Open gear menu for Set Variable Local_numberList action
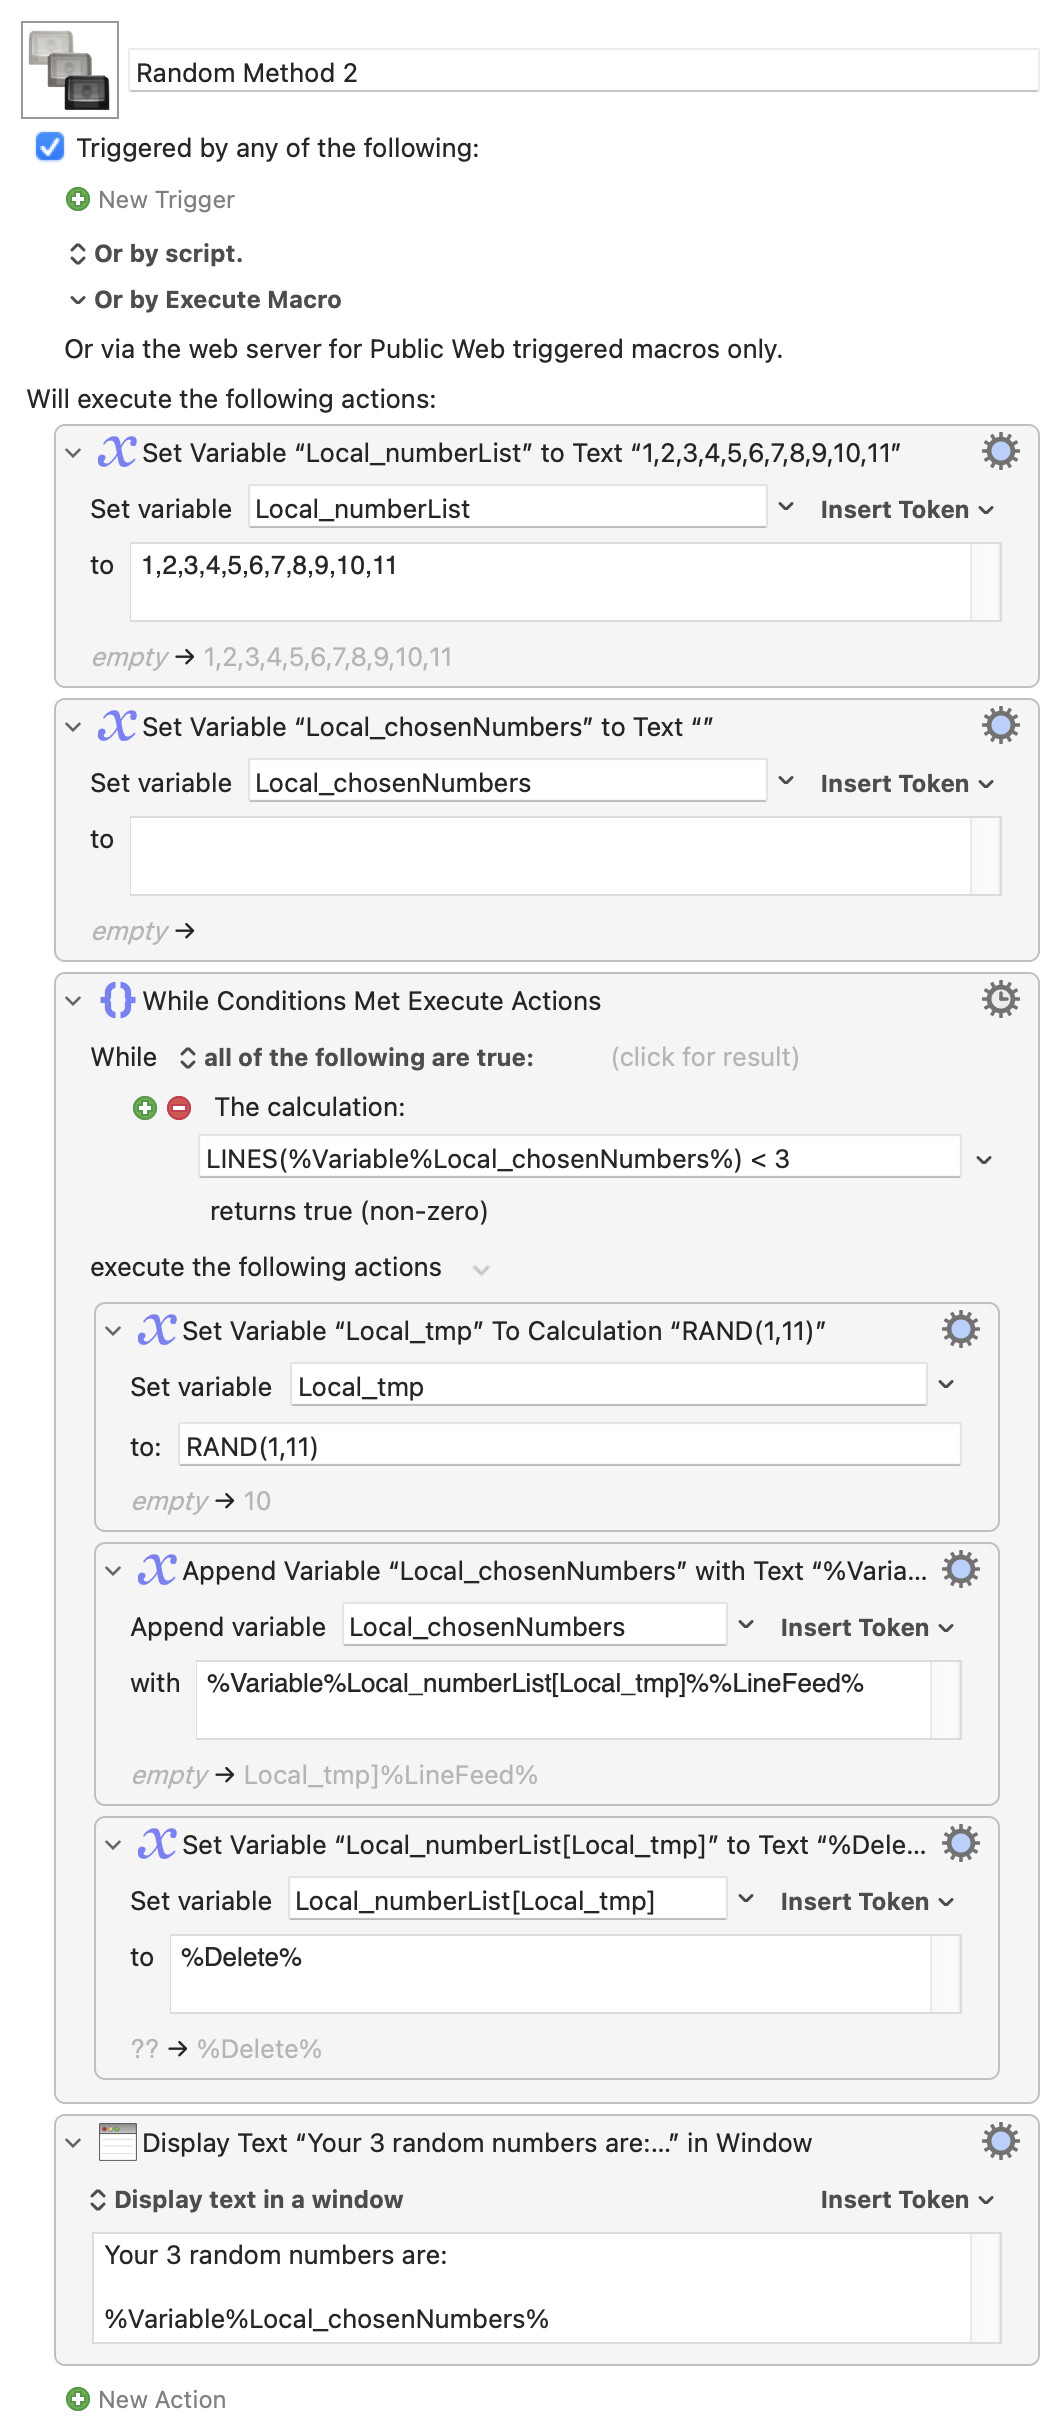 1000,452
